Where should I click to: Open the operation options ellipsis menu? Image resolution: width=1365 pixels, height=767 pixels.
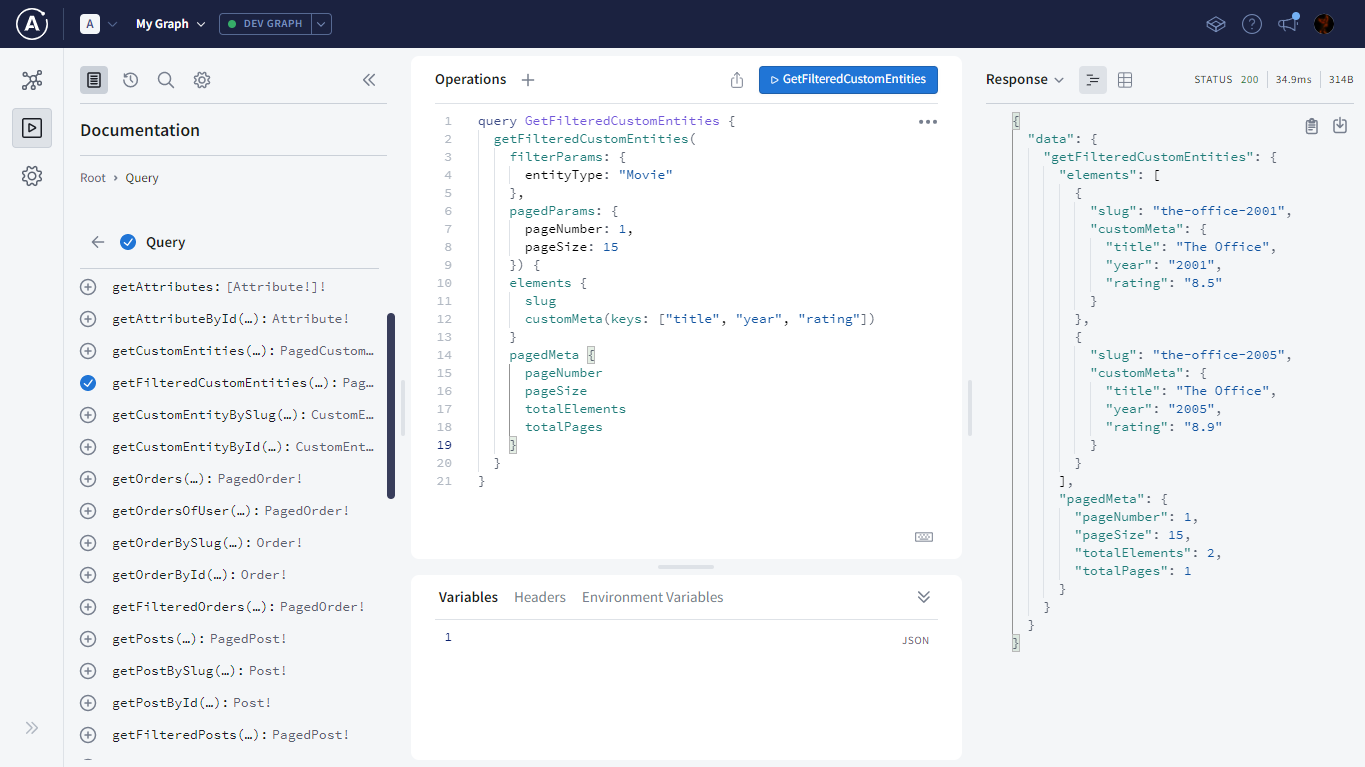(x=927, y=122)
